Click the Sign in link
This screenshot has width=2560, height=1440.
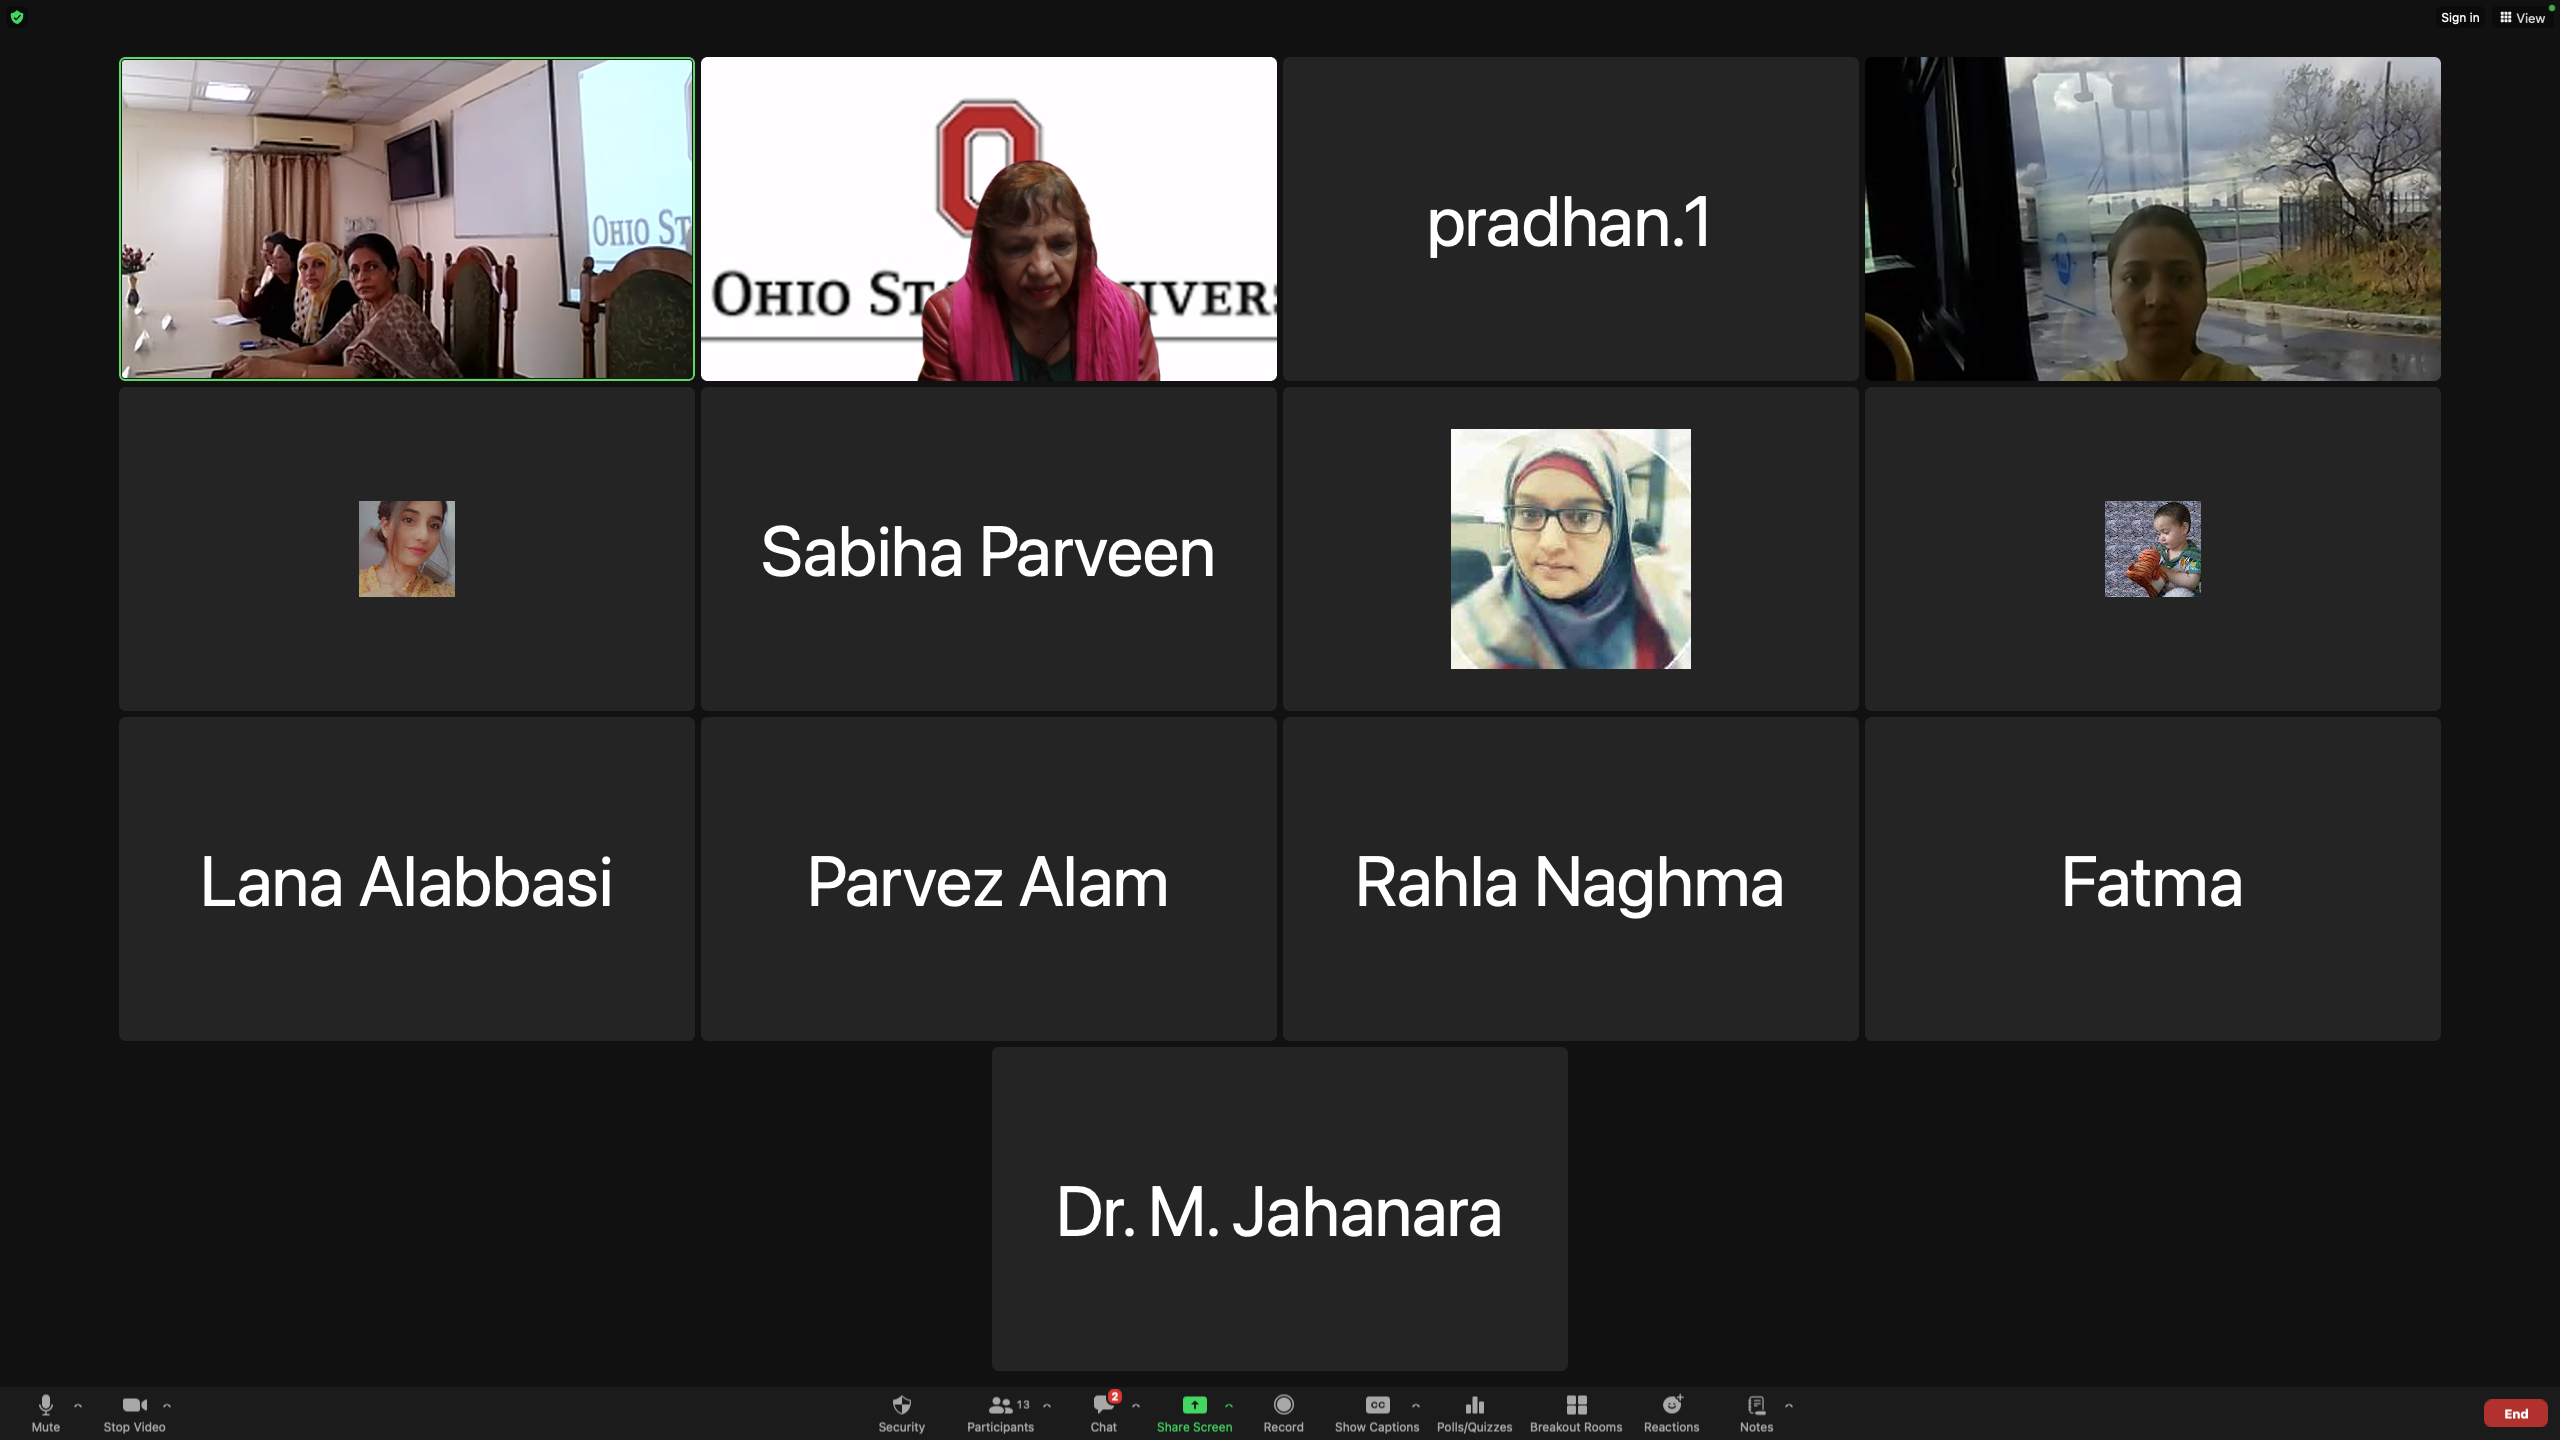[2459, 18]
